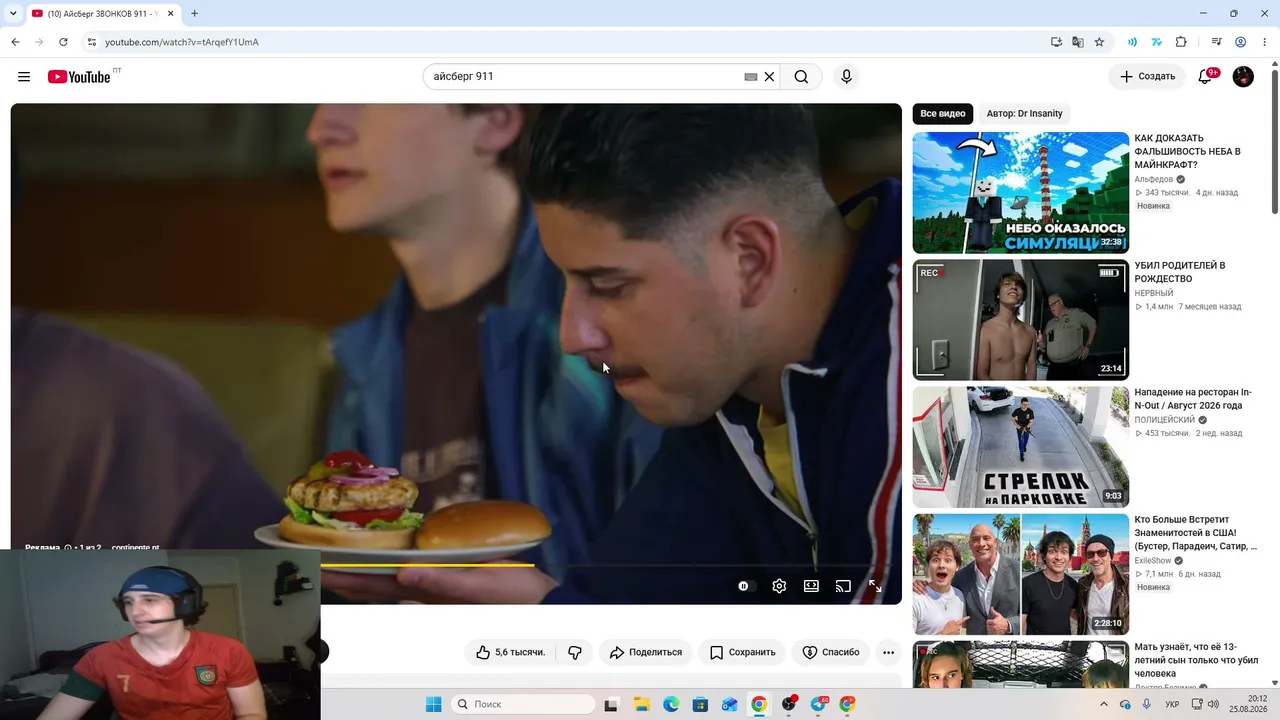Screen dimensions: 1280x720
Task: Go to YouTube home via the logo
Action: [x=79, y=77]
